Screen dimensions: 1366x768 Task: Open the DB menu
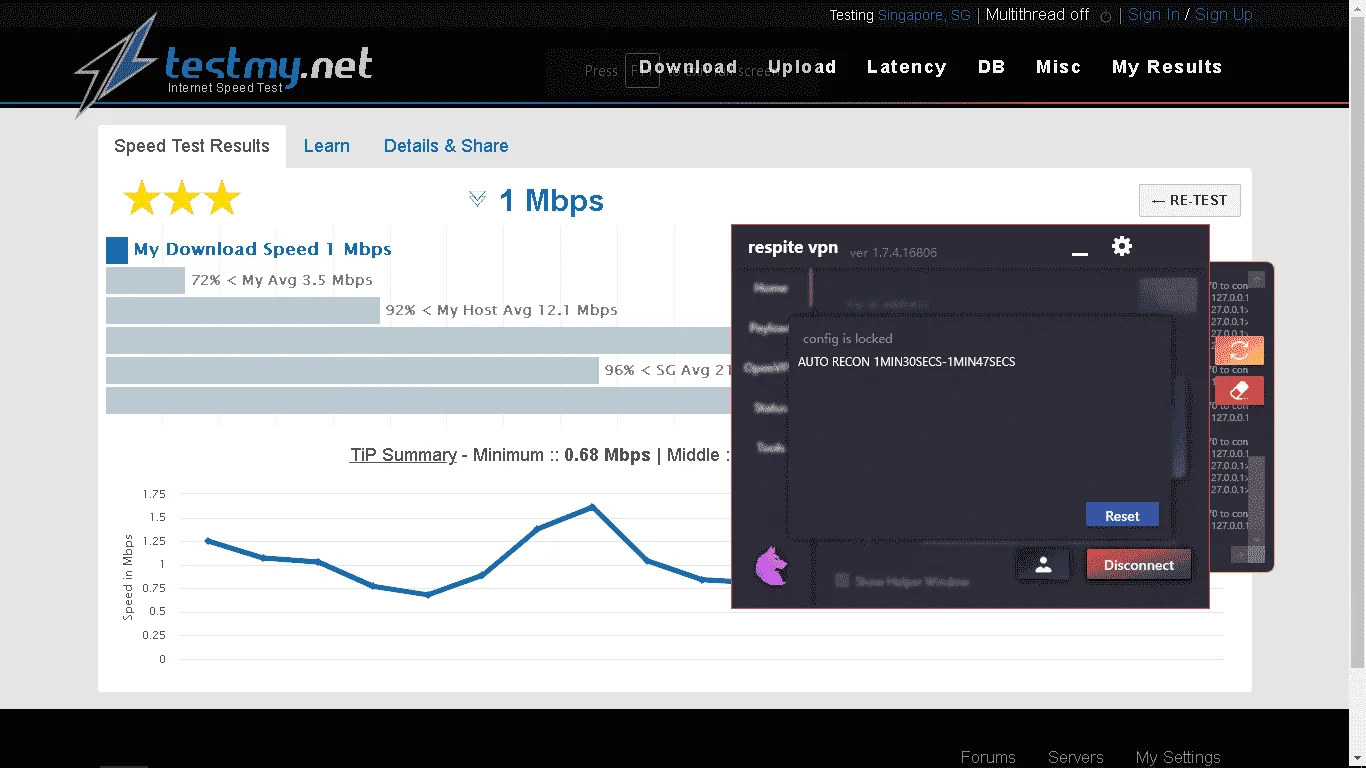(991, 67)
